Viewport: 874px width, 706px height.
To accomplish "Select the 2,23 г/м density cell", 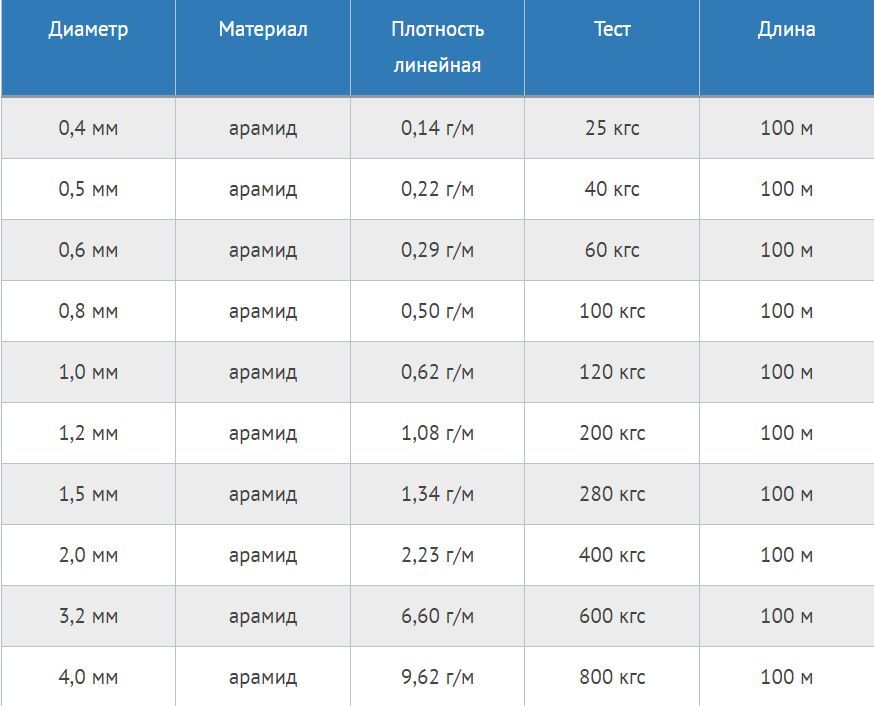I will [x=437, y=555].
